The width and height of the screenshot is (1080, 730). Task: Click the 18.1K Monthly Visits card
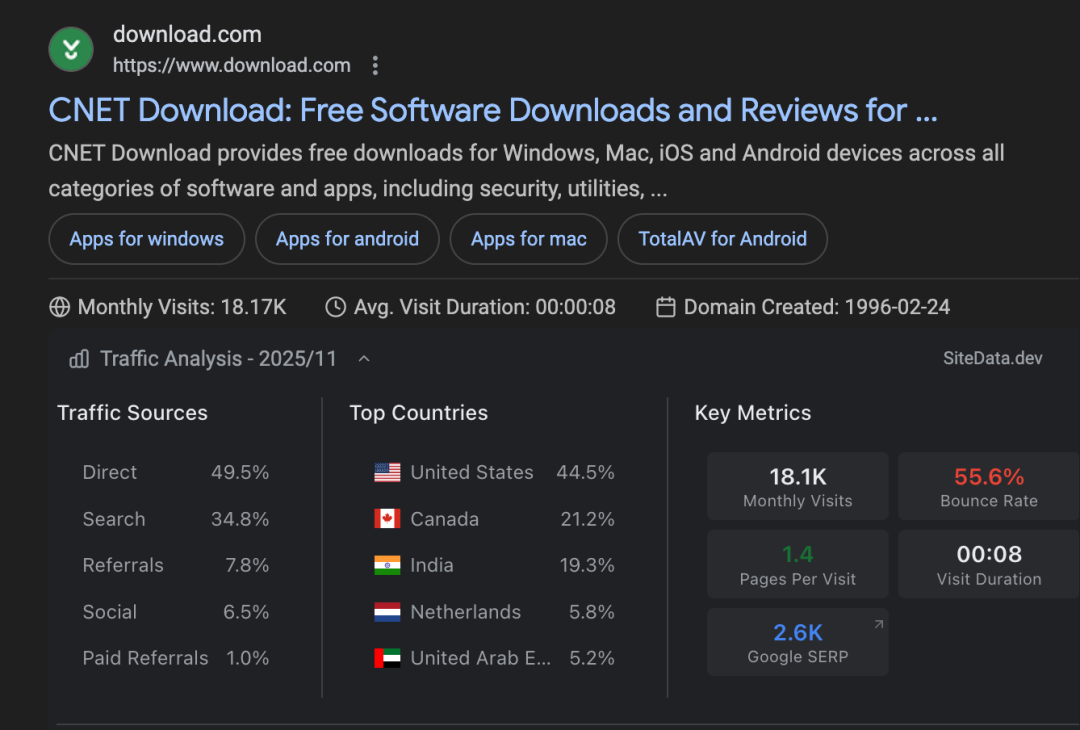click(798, 486)
